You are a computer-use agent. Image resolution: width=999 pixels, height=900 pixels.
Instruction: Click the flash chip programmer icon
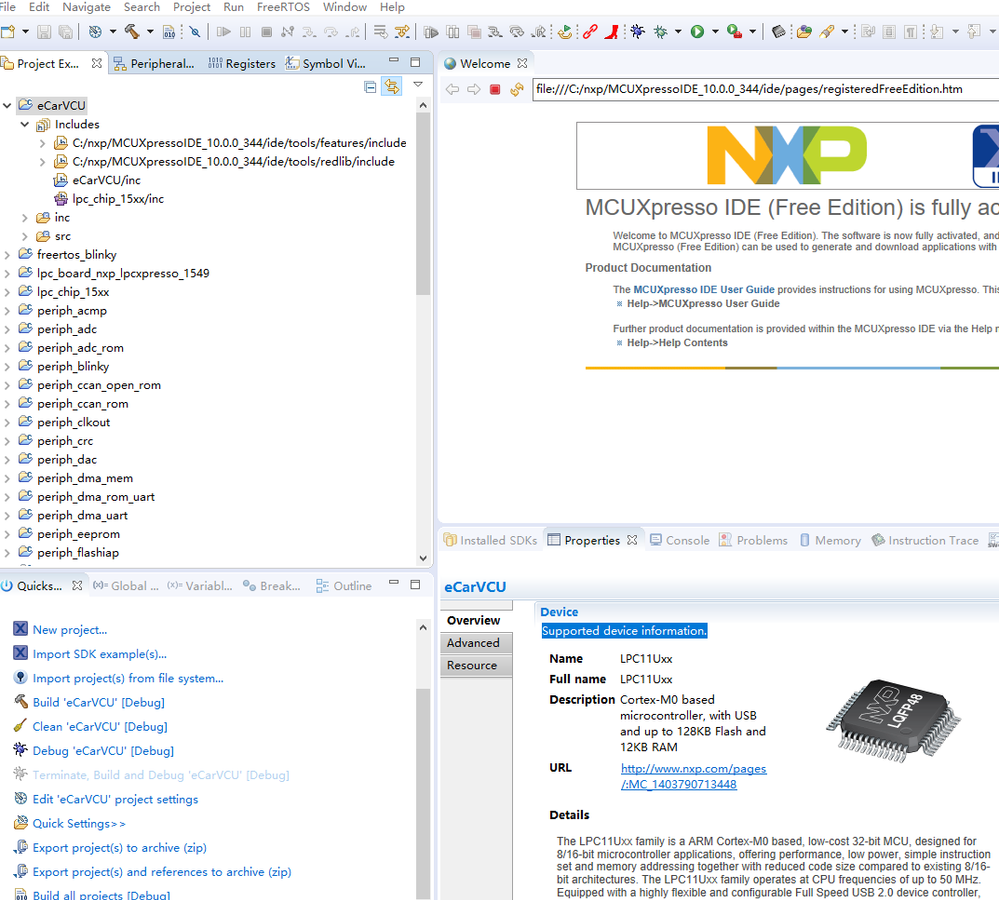(x=778, y=31)
